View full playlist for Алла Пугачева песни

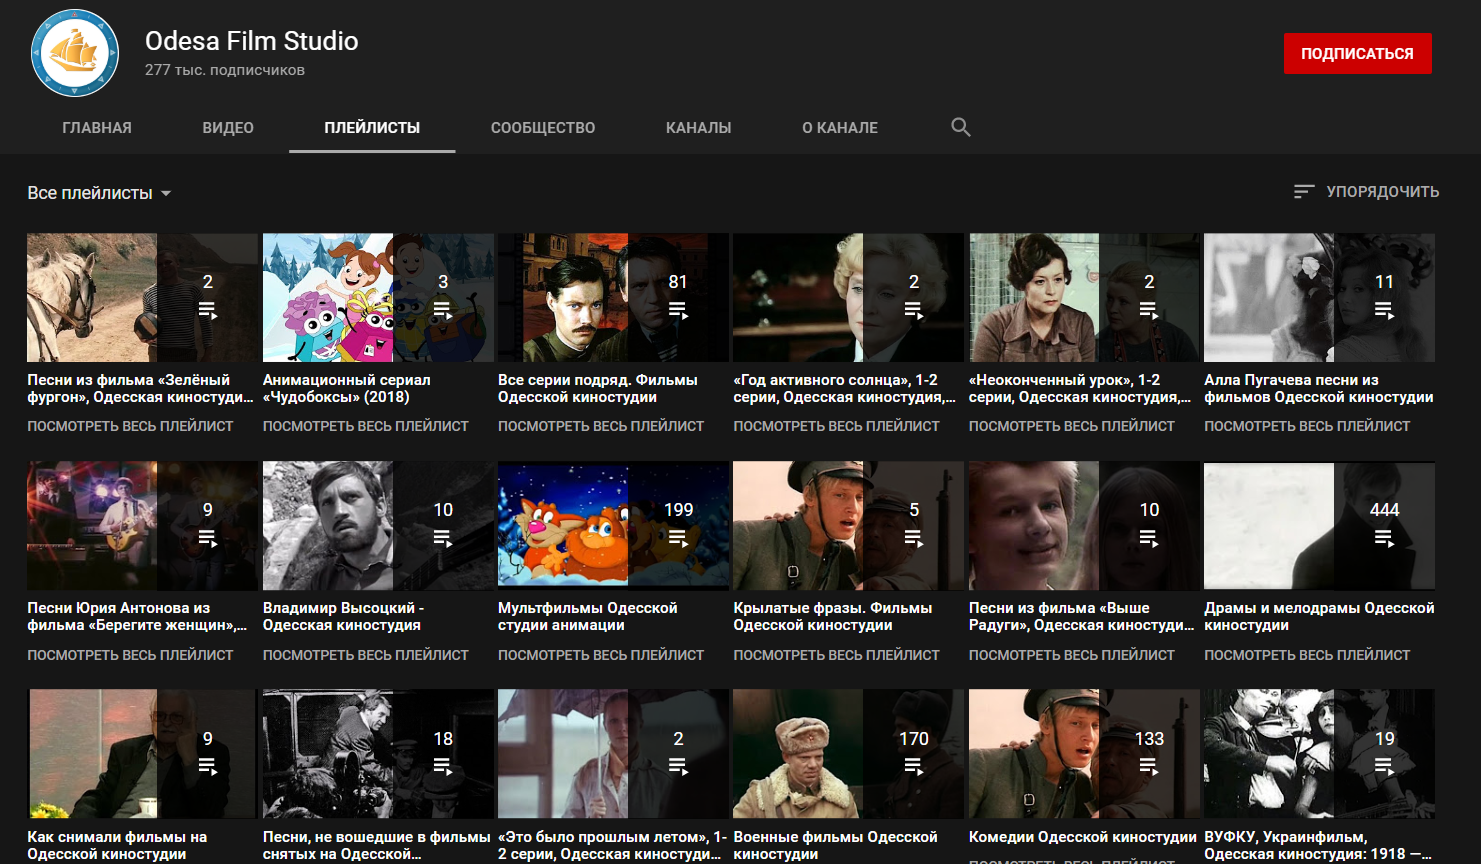1306,426
